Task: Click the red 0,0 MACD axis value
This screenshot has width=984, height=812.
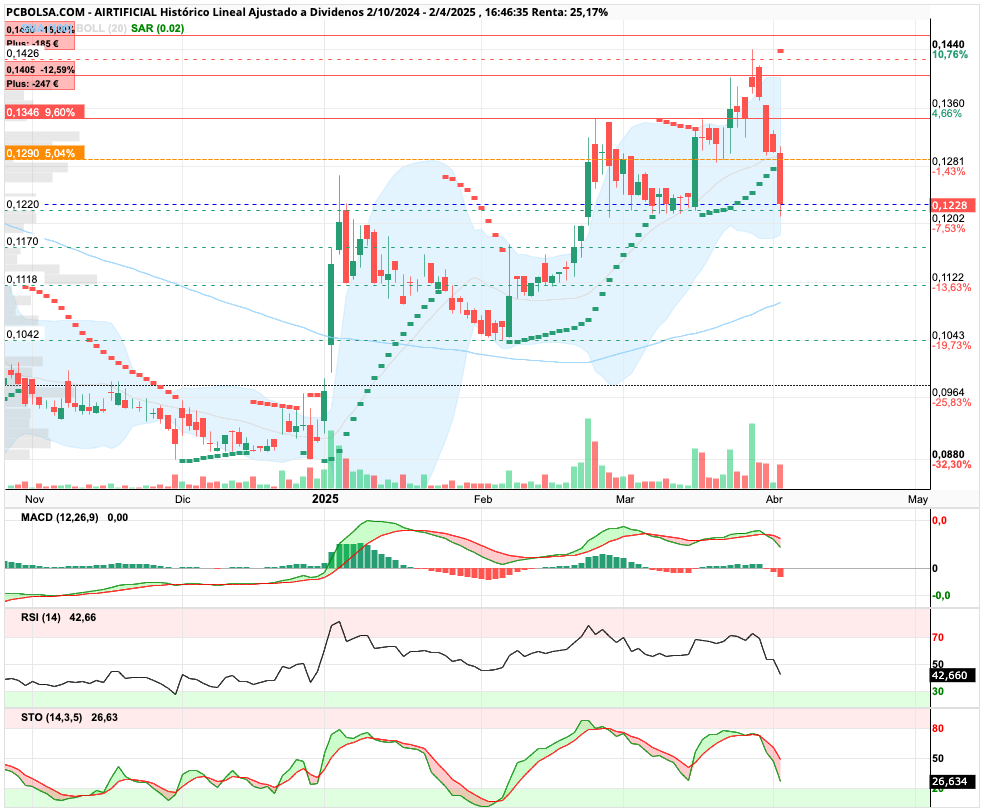Action: tap(939, 520)
